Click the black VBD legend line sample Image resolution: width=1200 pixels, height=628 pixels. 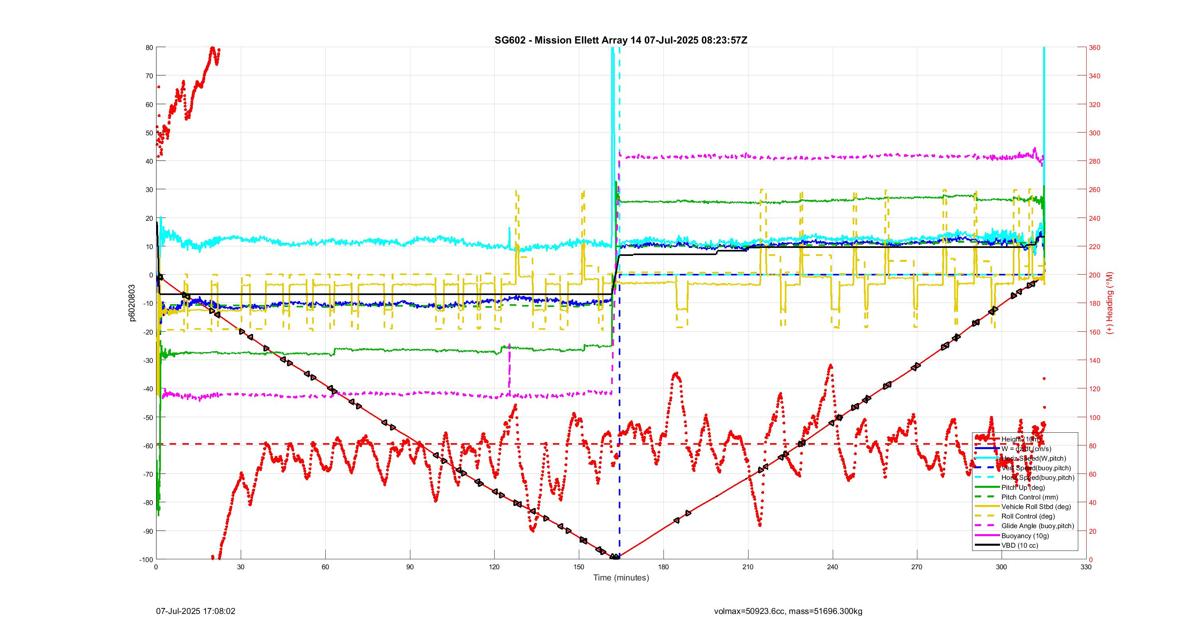pyautogui.click(x=987, y=545)
